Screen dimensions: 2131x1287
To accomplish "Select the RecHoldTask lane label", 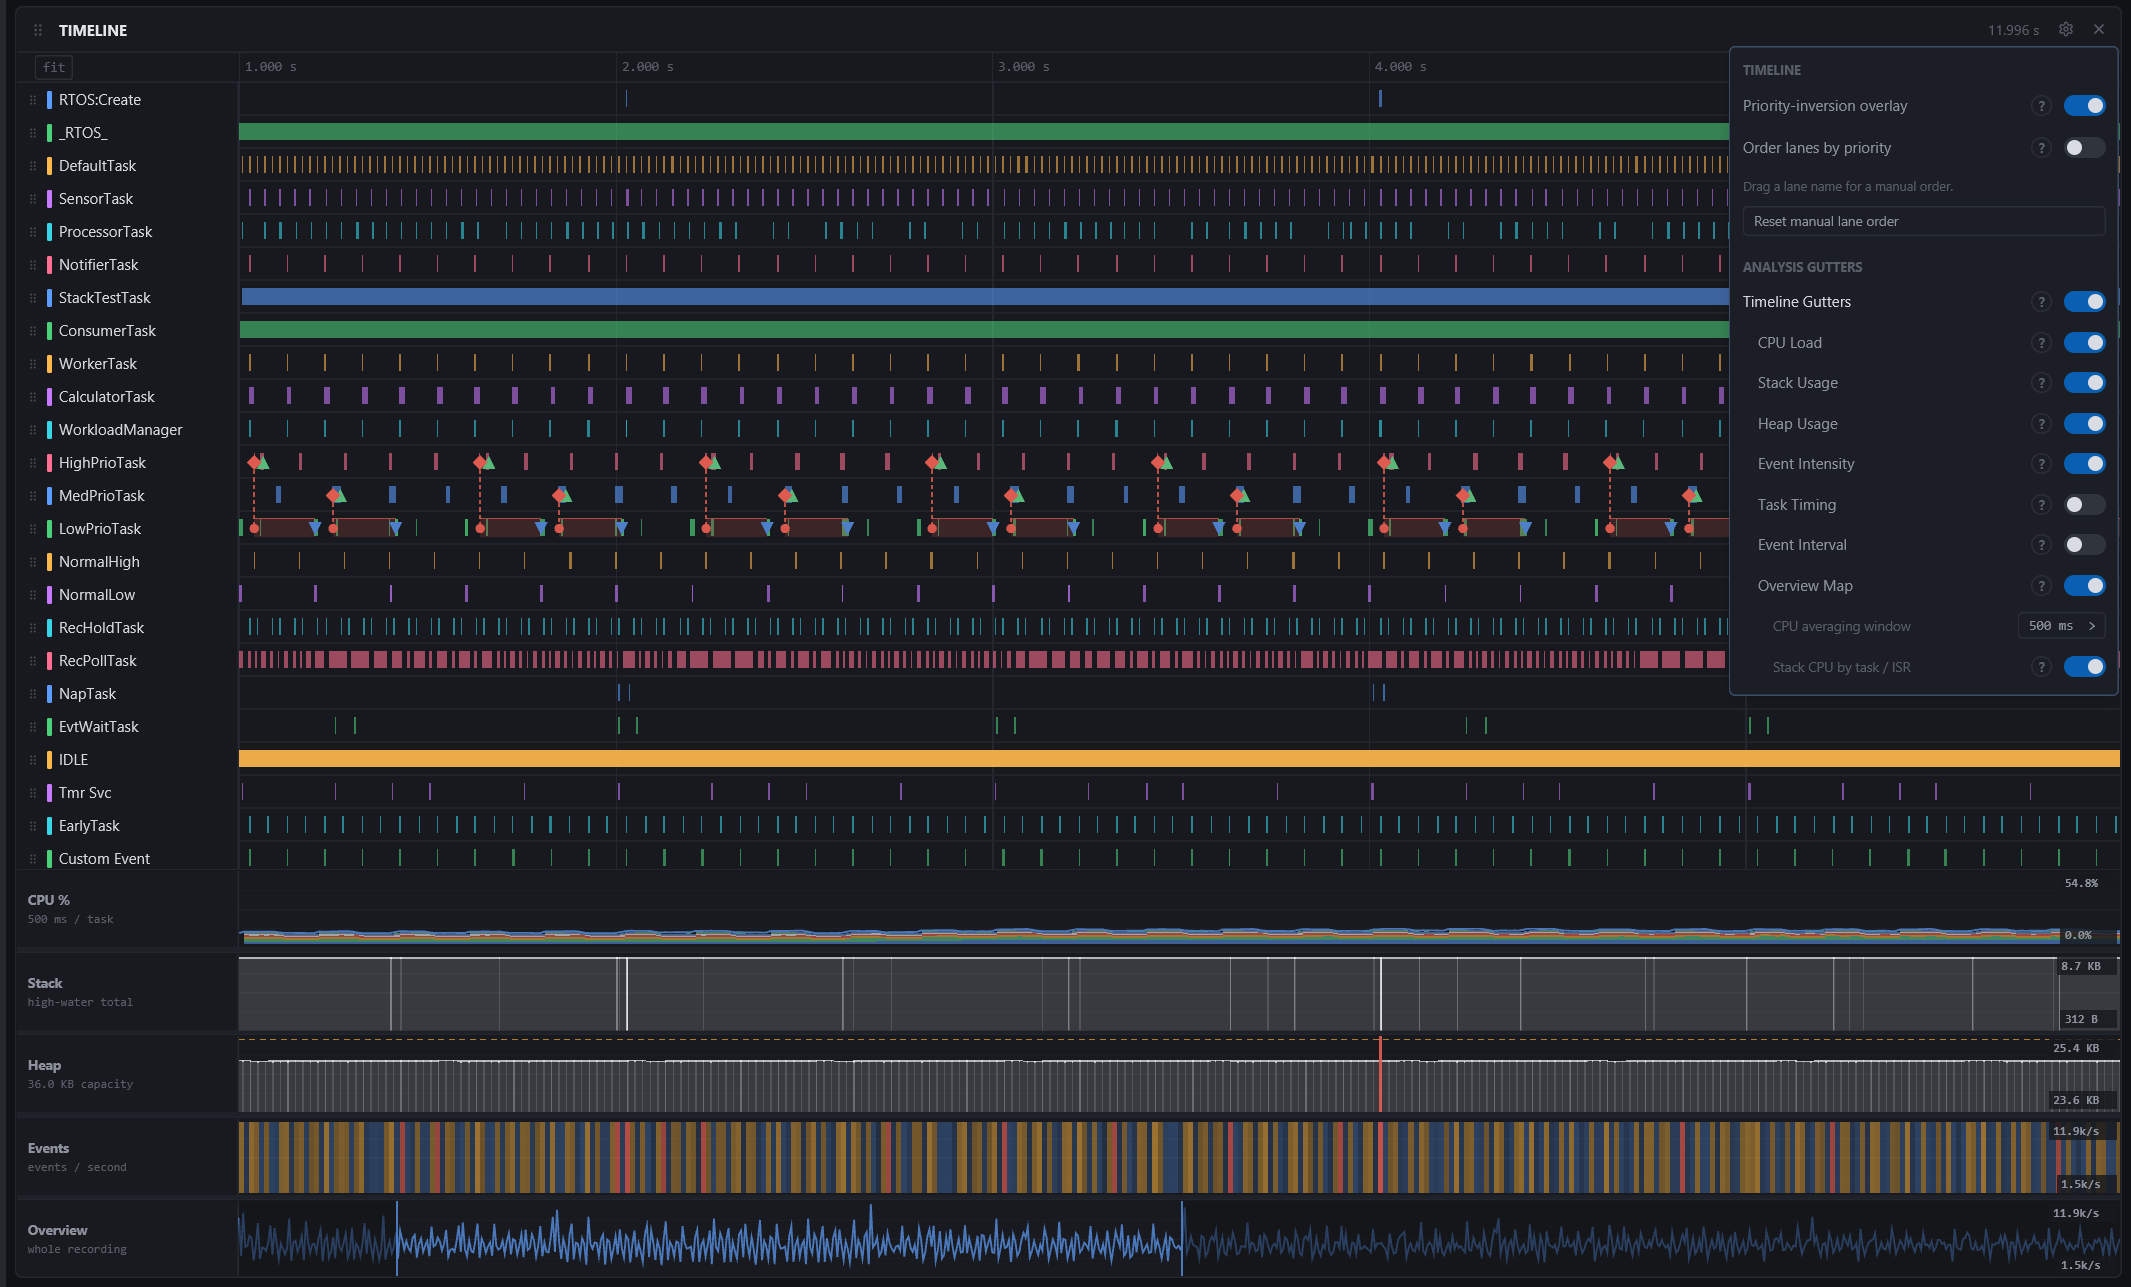I will point(101,628).
